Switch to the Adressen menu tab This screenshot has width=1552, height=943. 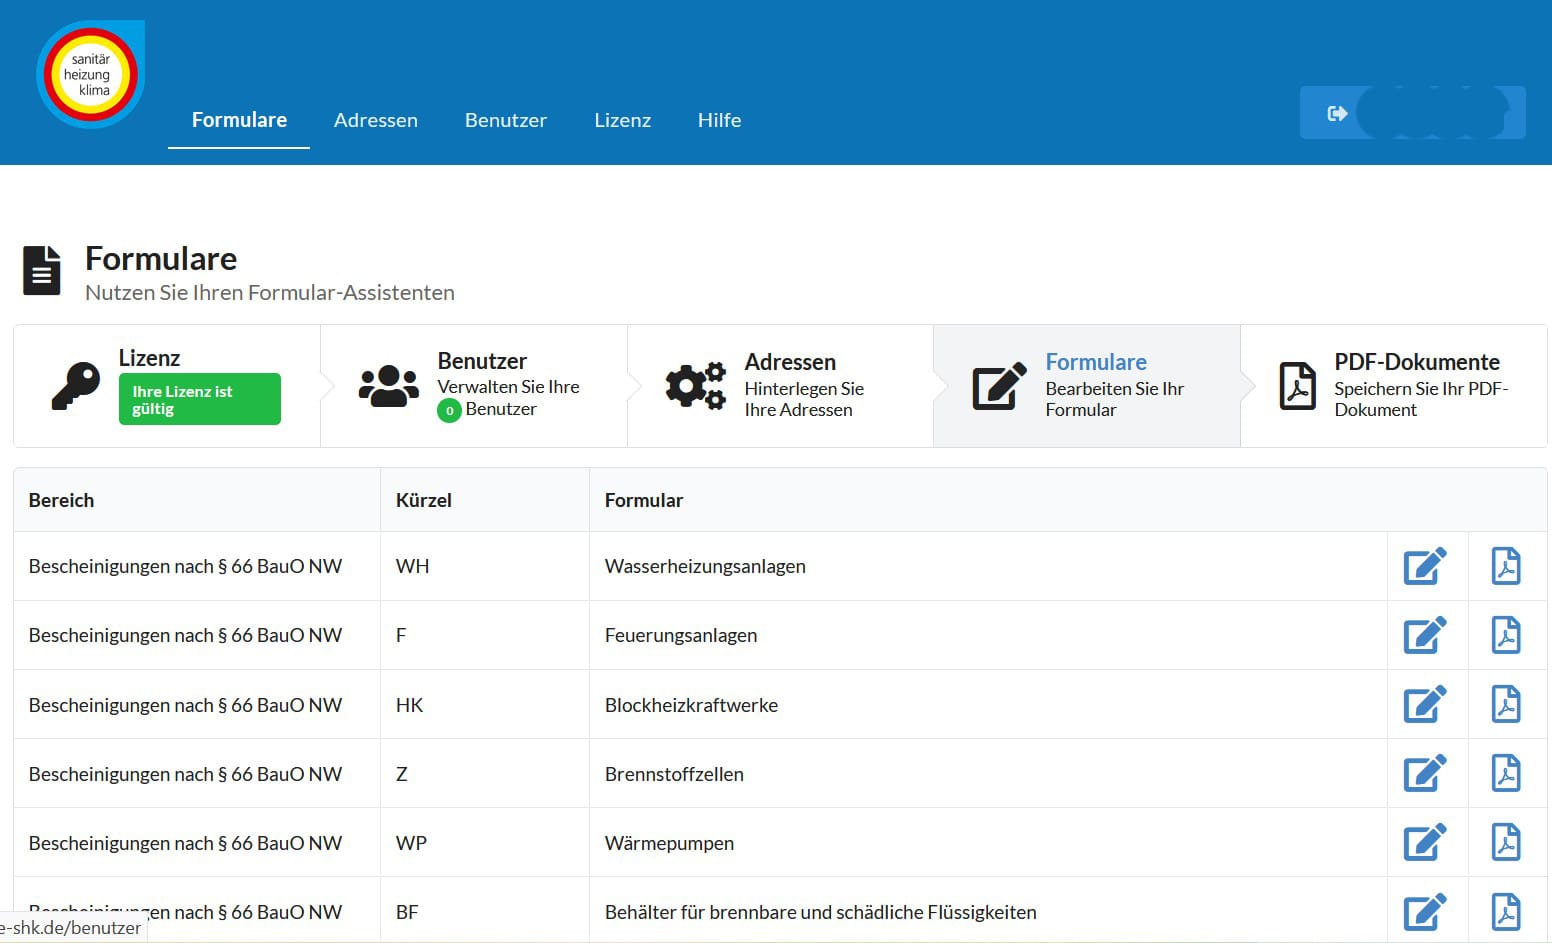click(x=375, y=120)
